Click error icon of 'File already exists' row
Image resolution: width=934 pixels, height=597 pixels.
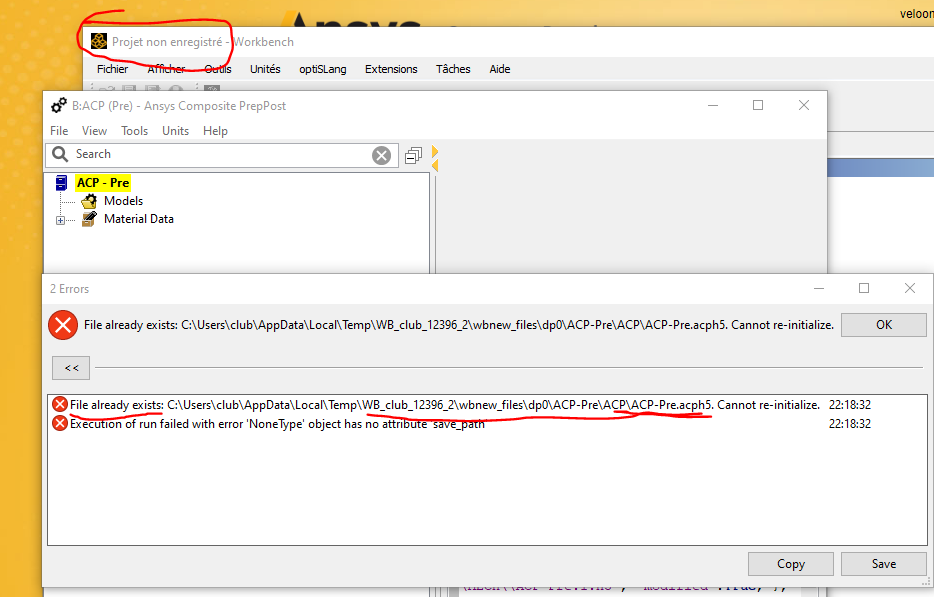pos(60,405)
